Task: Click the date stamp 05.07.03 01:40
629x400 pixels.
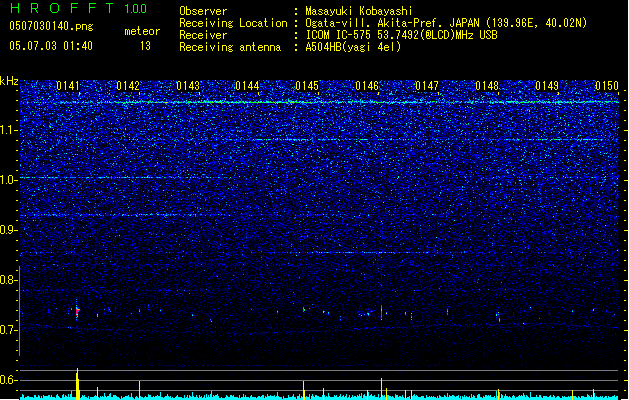Action: (x=51, y=46)
